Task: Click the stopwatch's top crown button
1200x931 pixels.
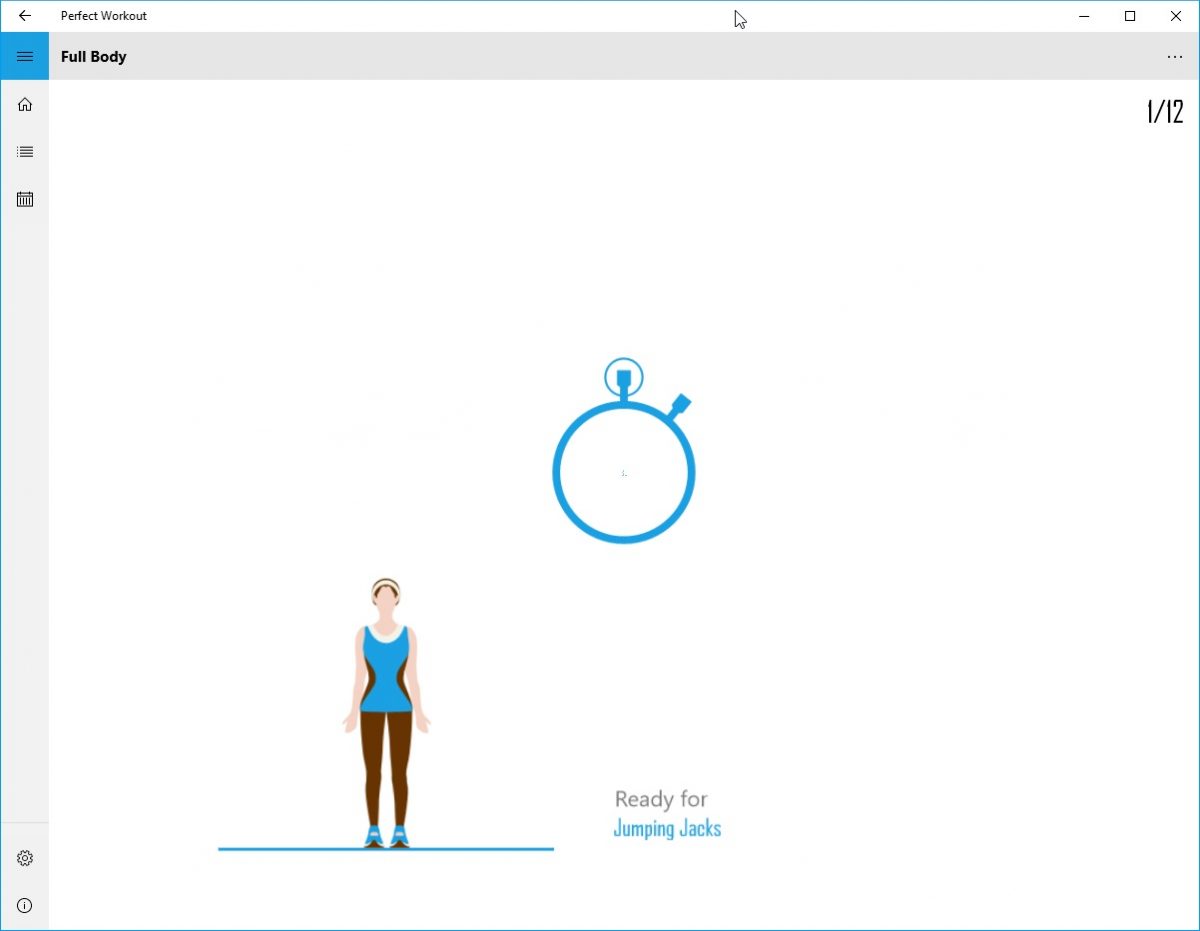Action: (x=624, y=375)
